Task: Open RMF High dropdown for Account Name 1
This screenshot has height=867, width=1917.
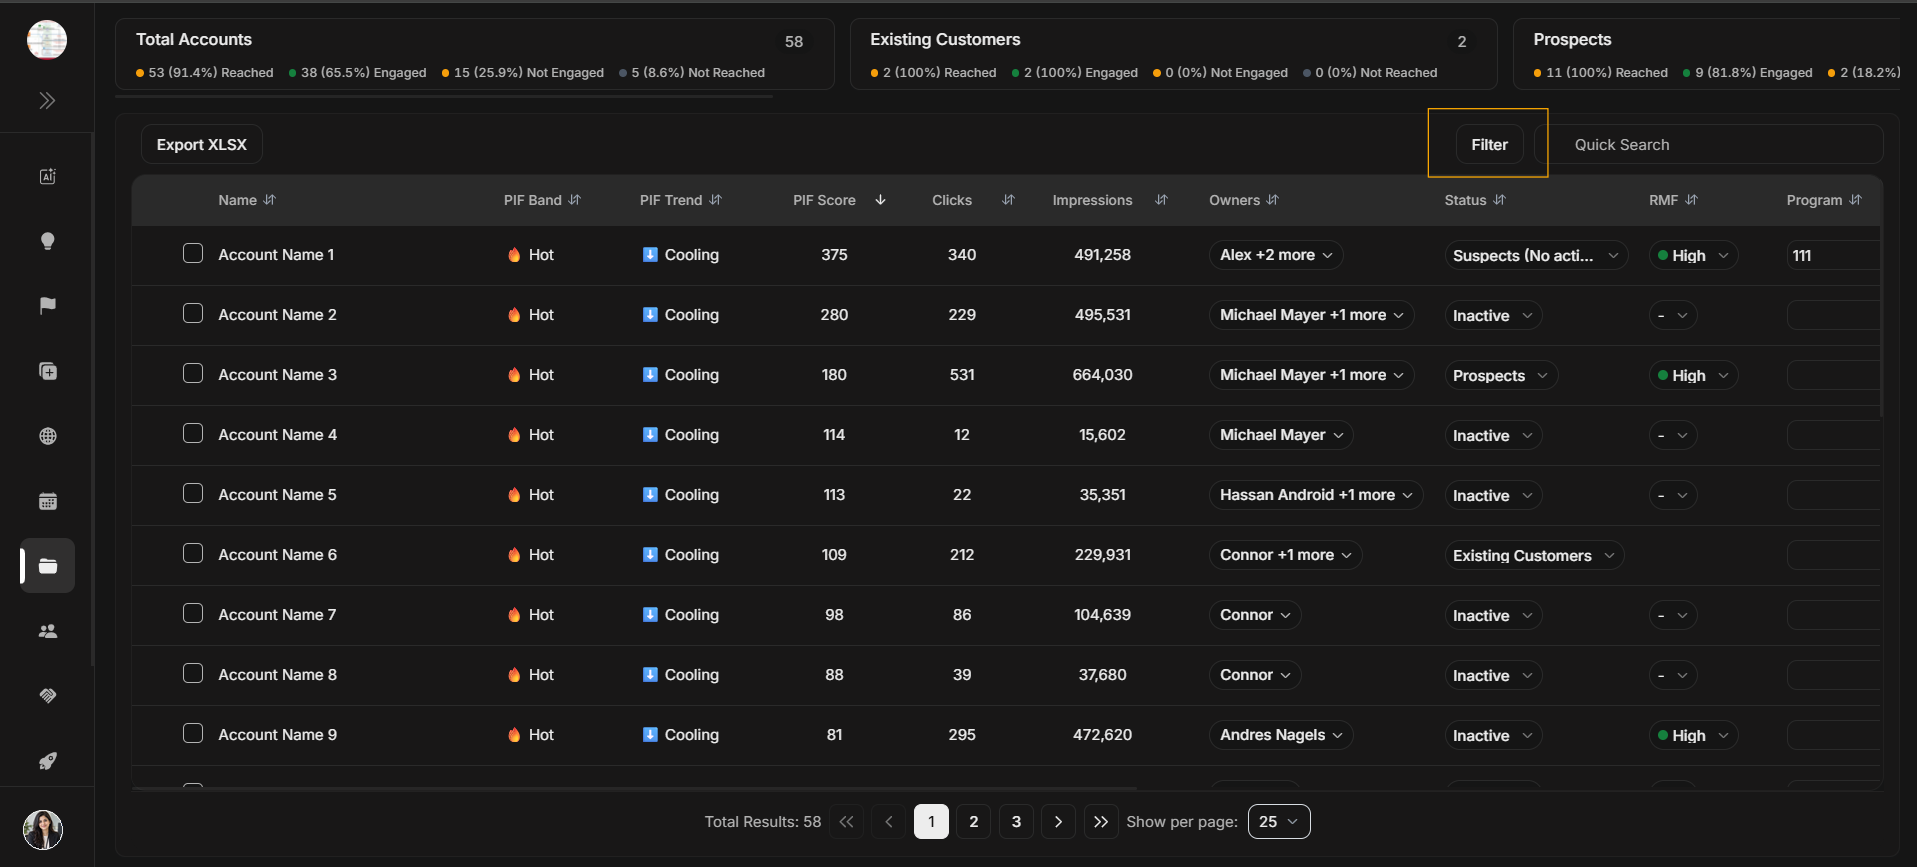Action: 1693,255
